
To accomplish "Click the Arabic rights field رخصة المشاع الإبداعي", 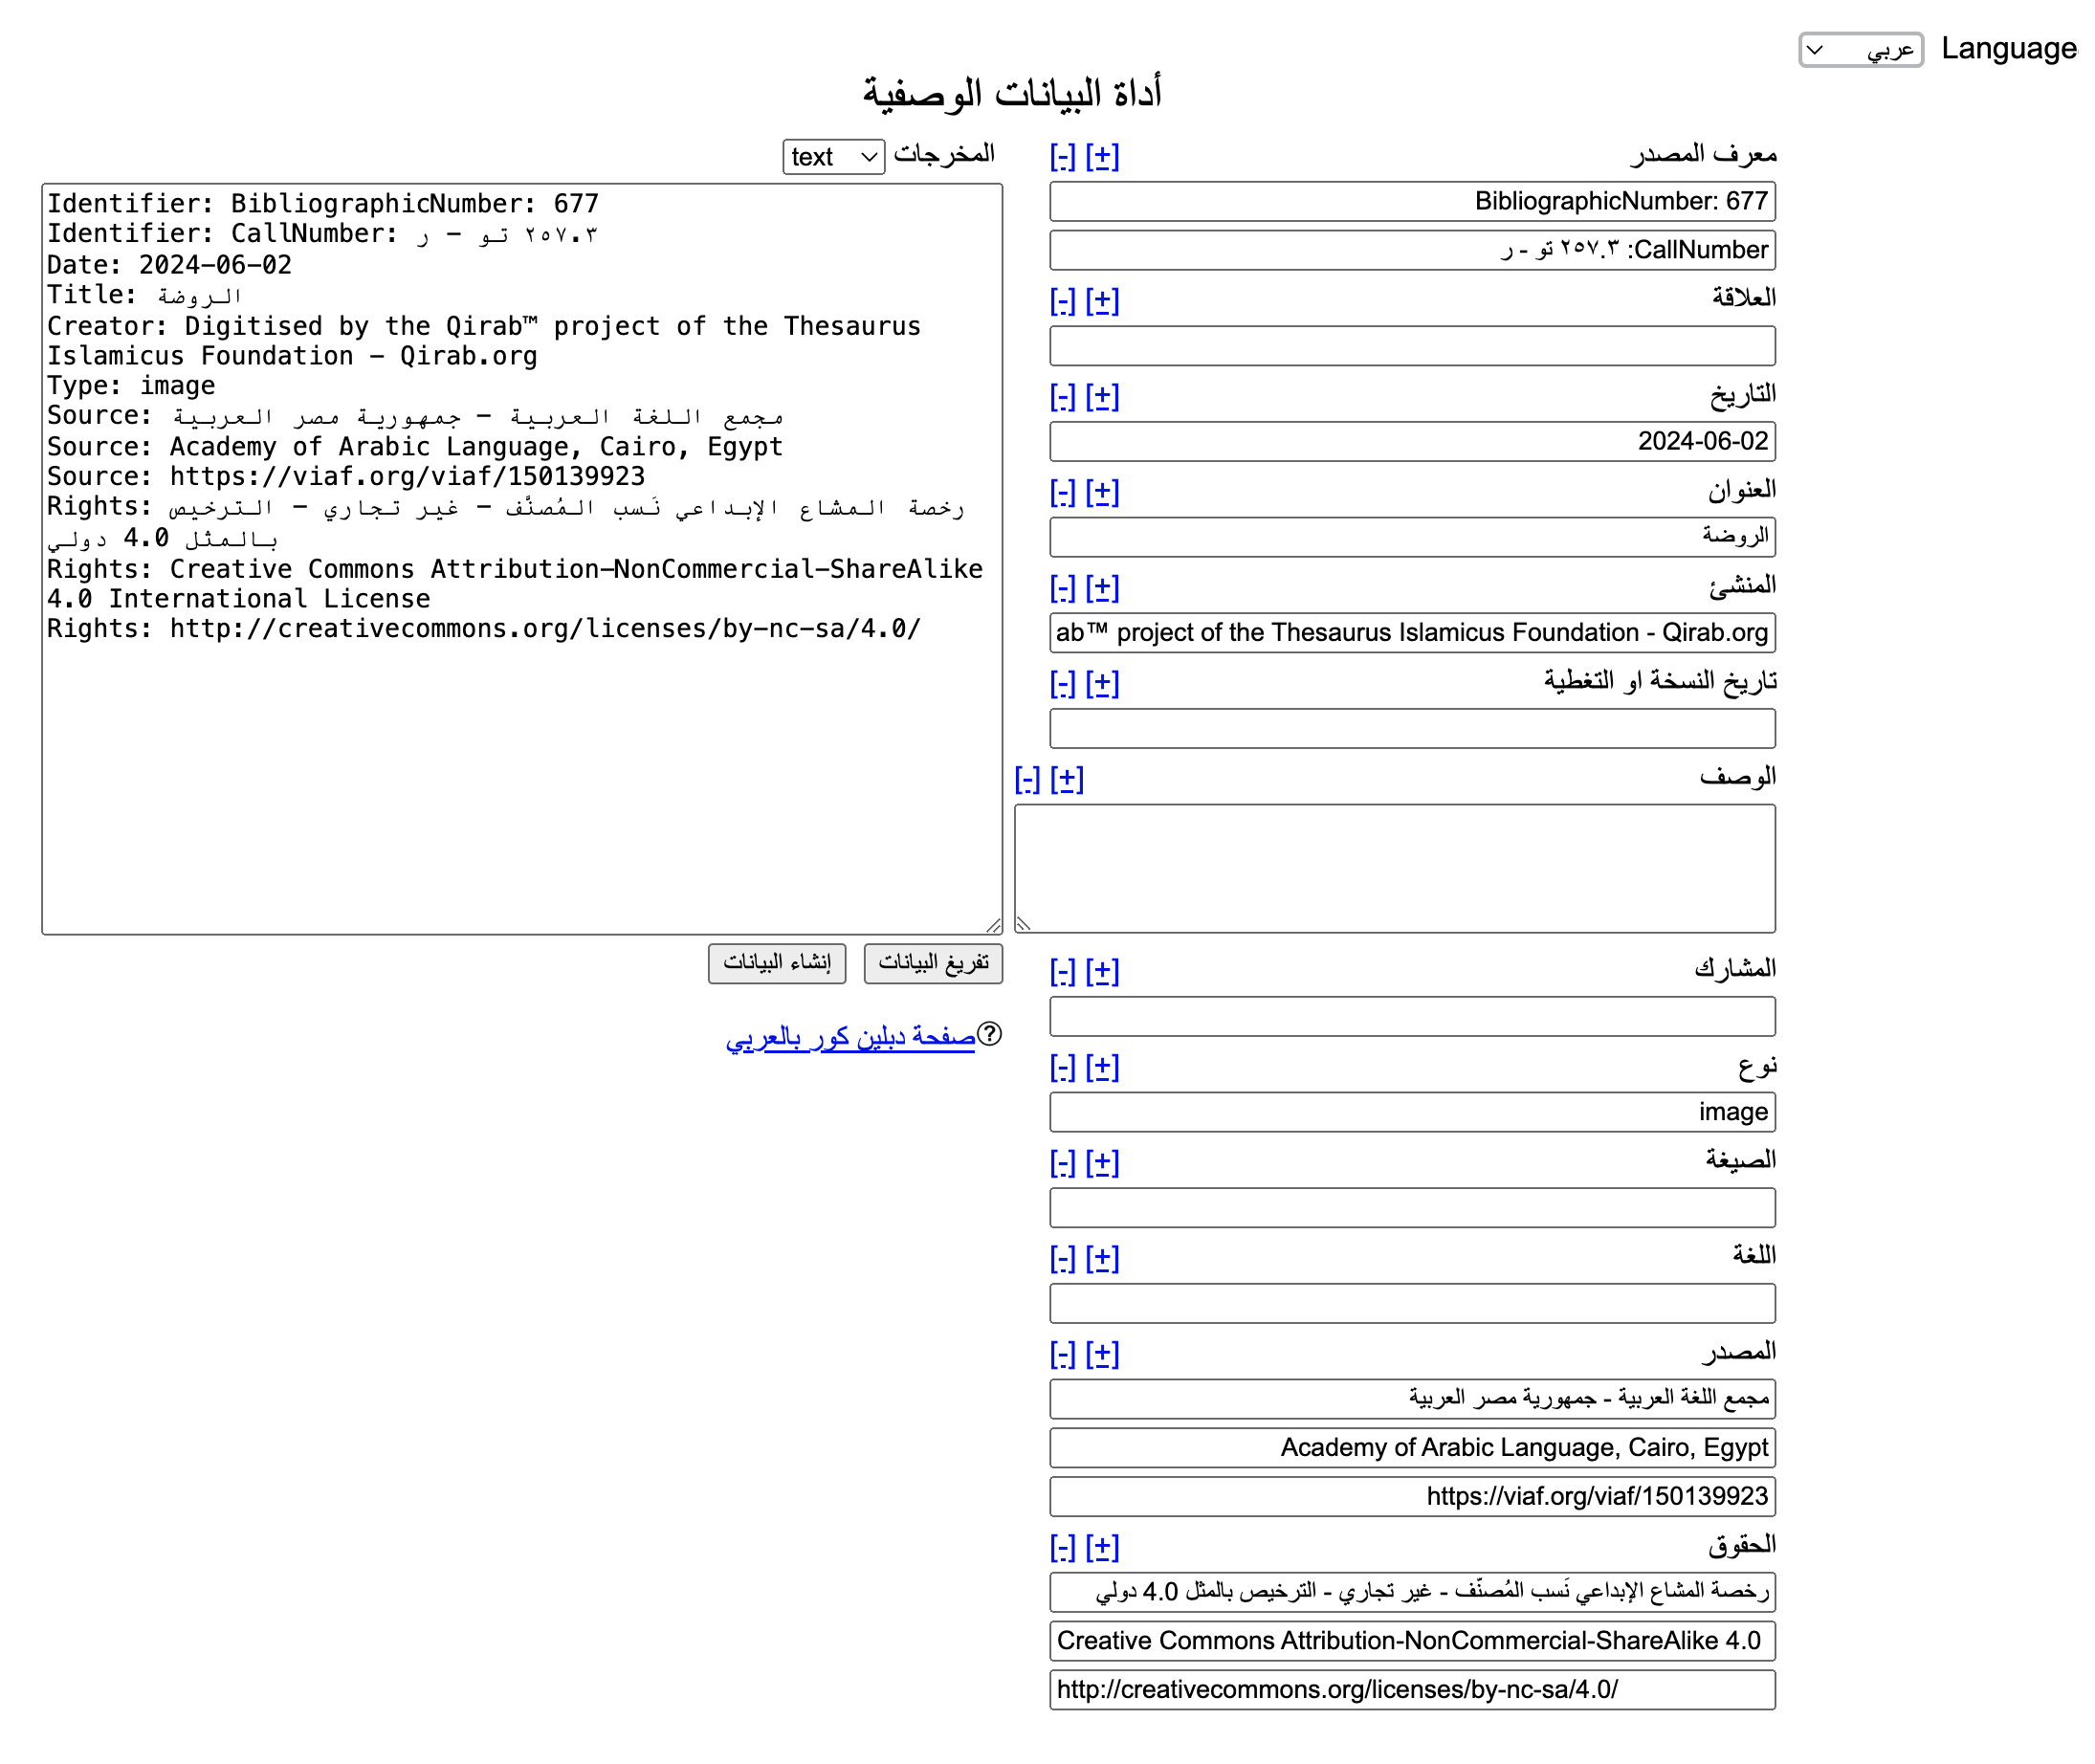I will (x=1412, y=1593).
